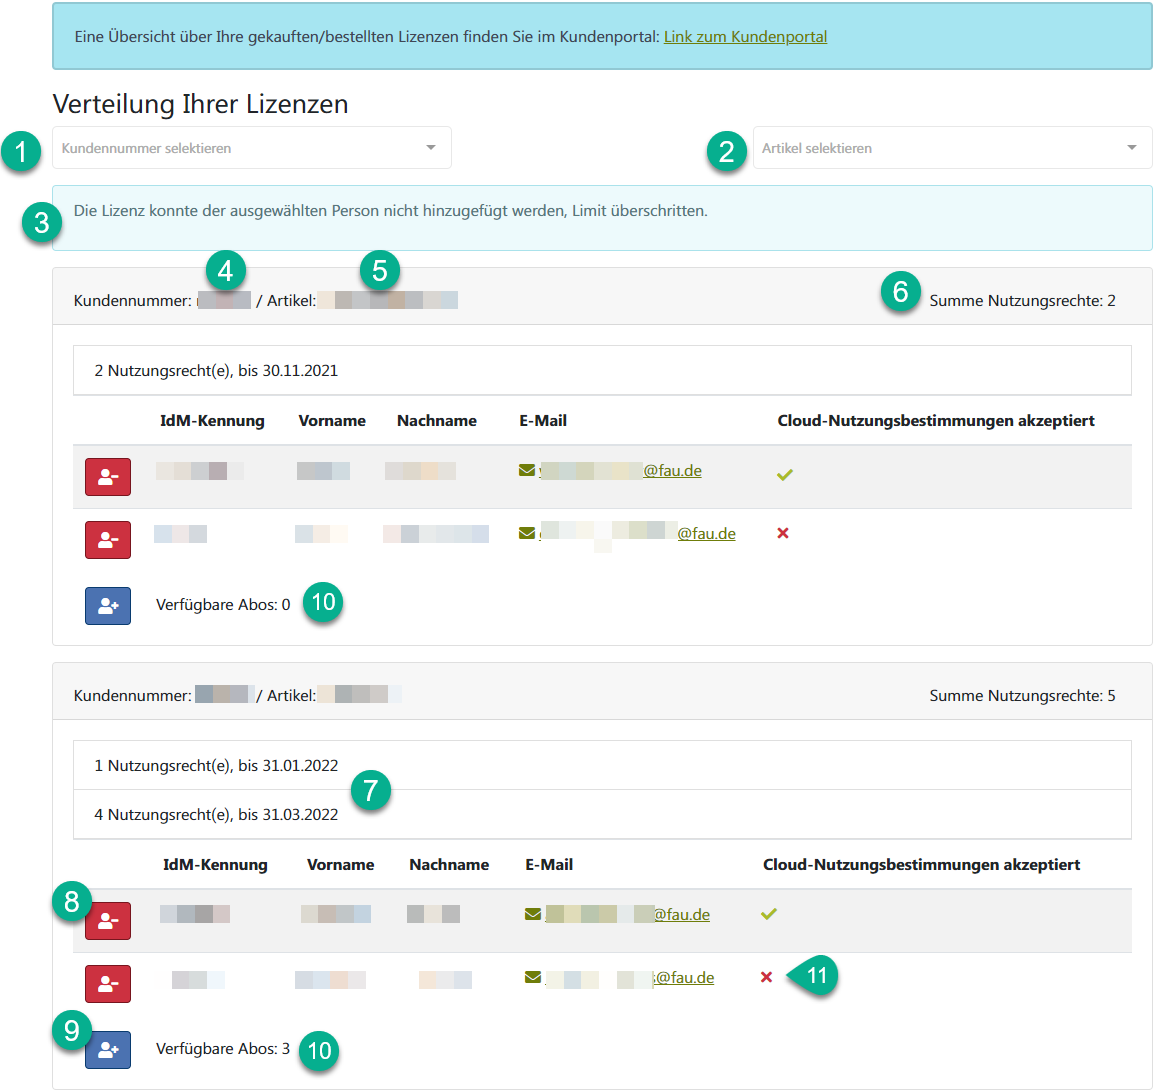Click green checkmark in first license group
1154x1091 pixels.
click(784, 474)
